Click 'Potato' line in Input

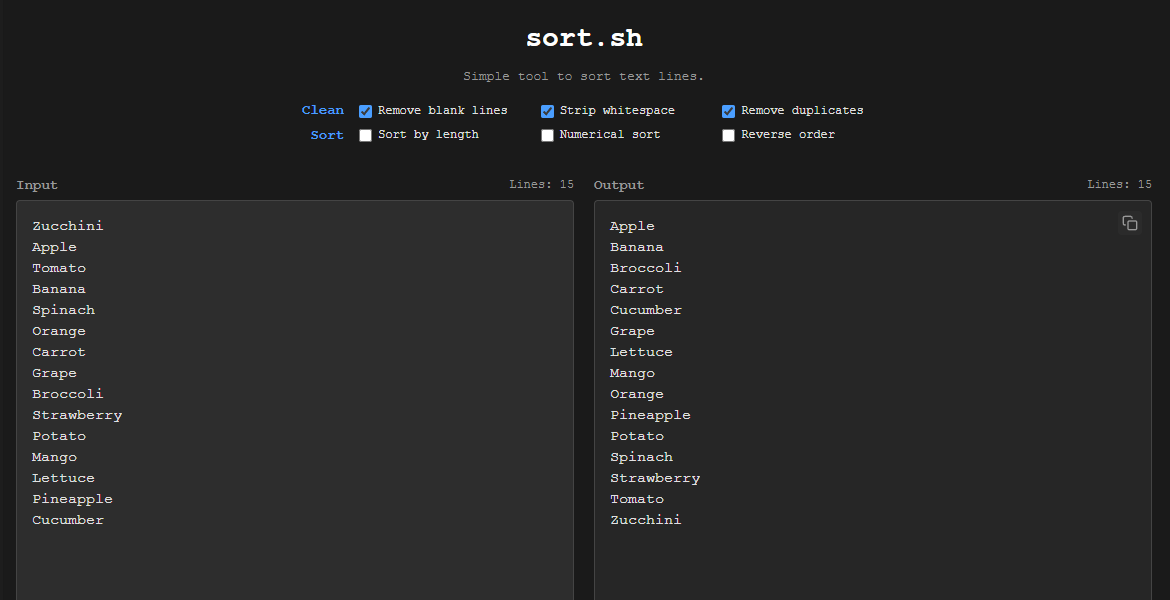59,436
